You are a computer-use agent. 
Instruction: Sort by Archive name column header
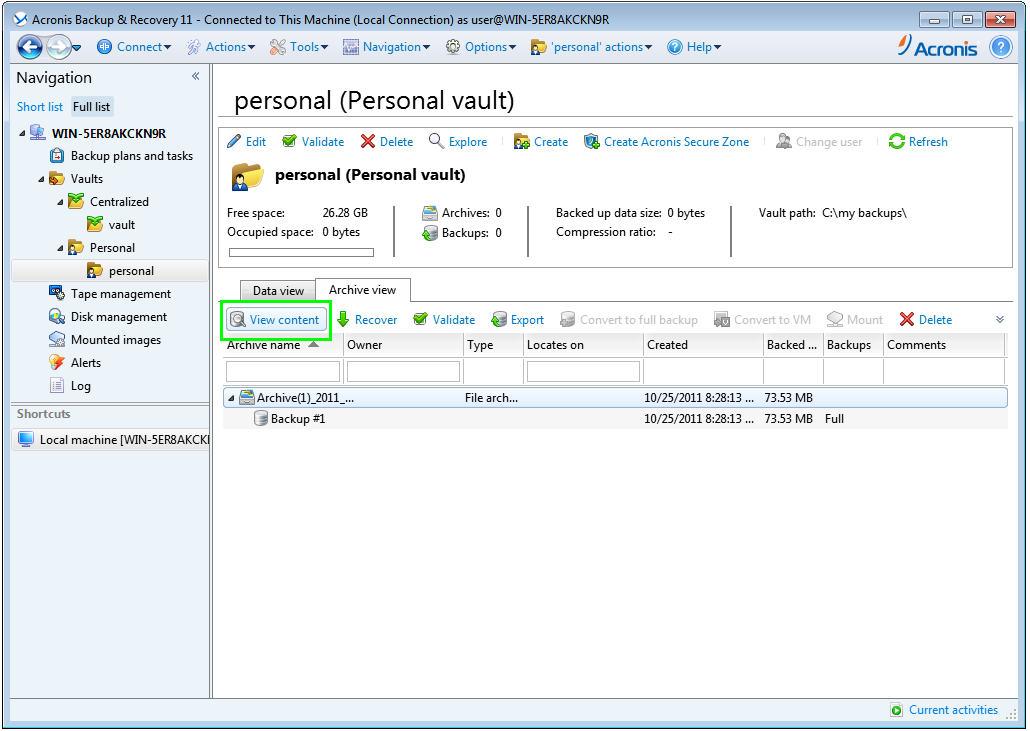point(283,345)
